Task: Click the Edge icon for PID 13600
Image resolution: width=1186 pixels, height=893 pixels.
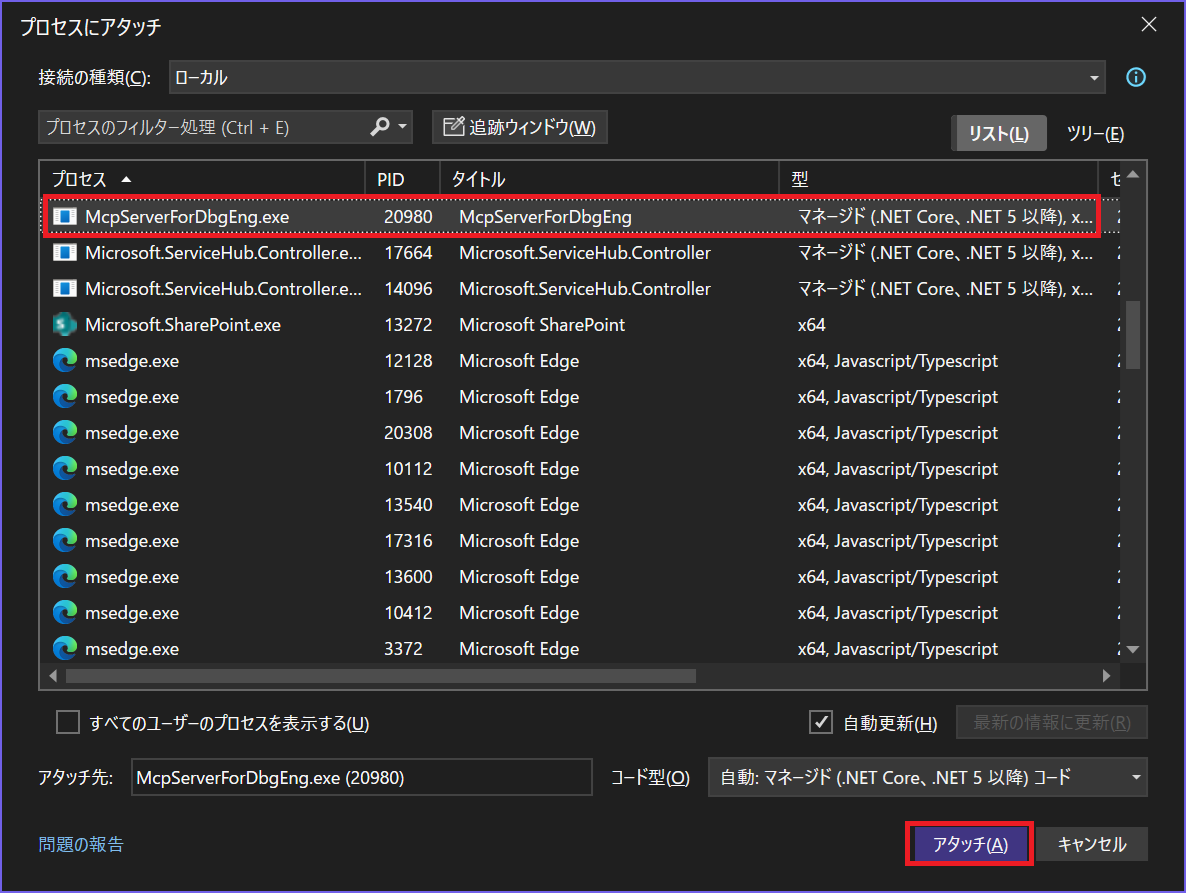Action: pyautogui.click(x=64, y=577)
